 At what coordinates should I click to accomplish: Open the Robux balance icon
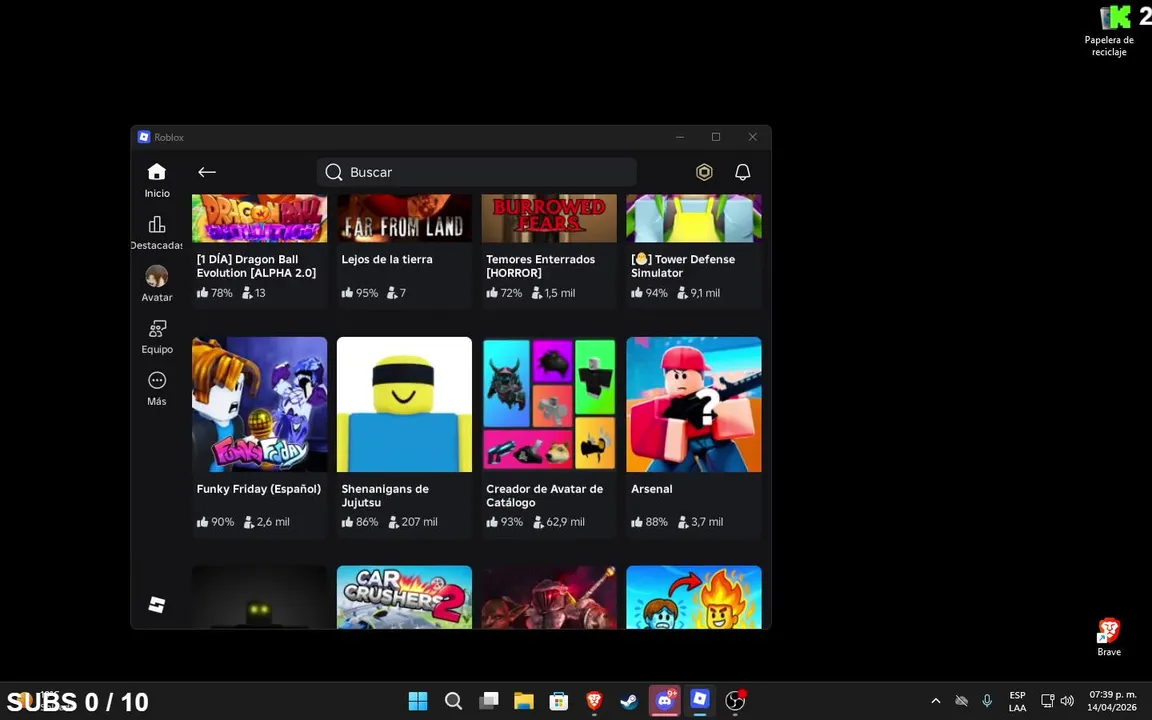(704, 172)
